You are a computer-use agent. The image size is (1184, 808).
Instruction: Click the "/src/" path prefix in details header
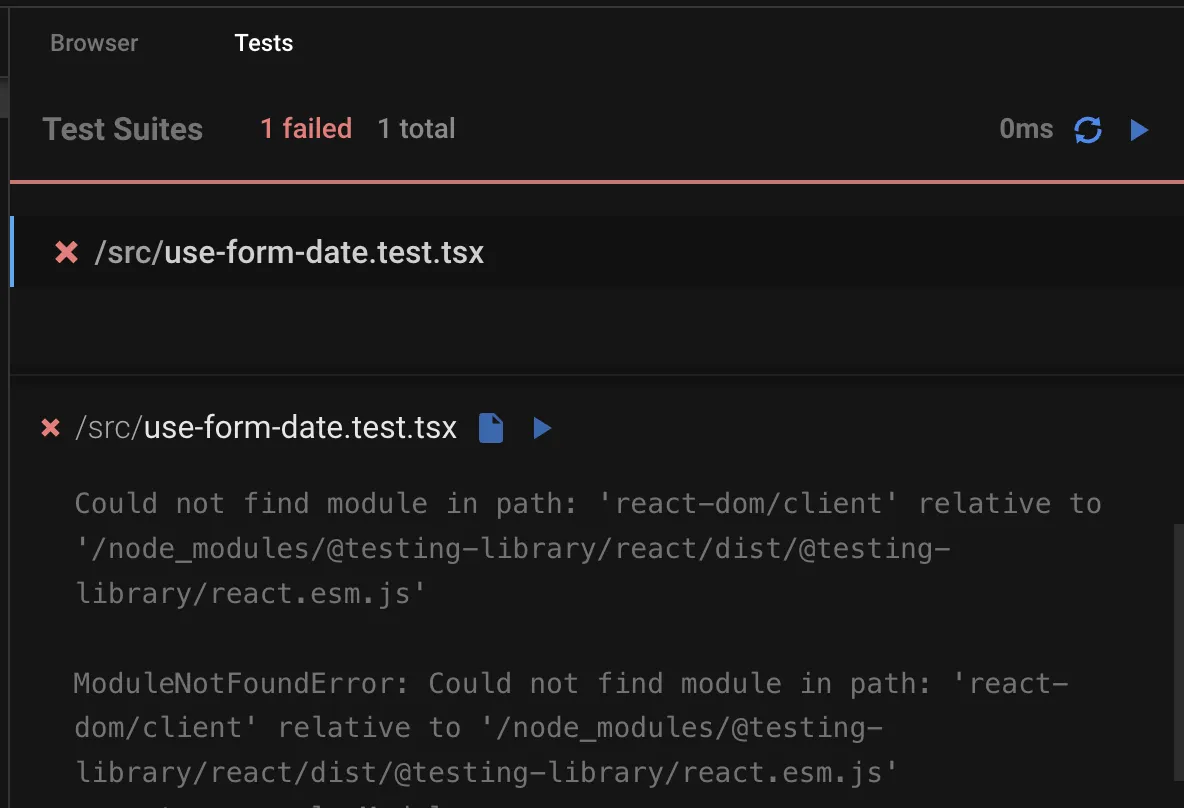click(x=107, y=429)
